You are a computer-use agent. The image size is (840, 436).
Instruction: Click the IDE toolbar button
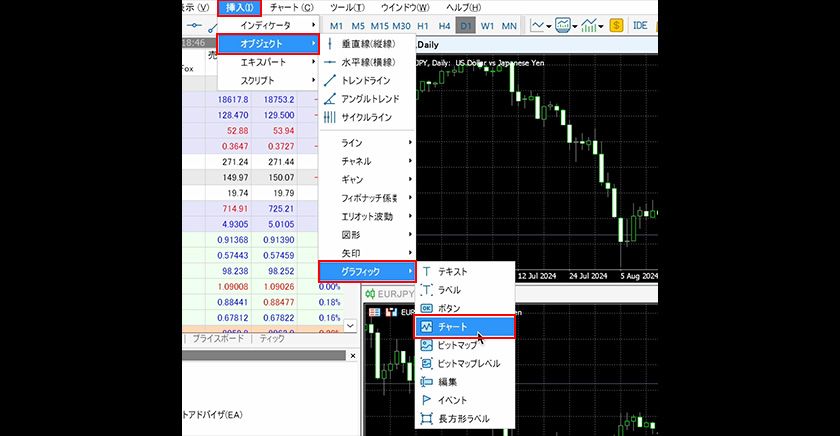pos(641,25)
